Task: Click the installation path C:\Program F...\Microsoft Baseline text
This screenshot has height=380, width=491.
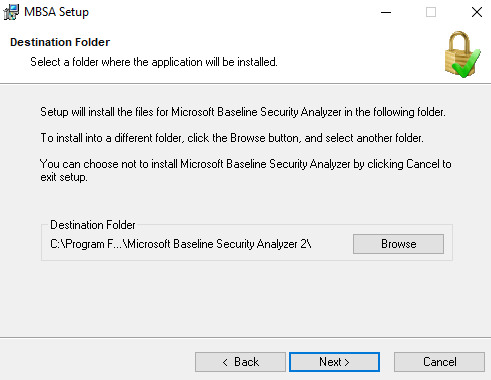Action: tap(181, 244)
